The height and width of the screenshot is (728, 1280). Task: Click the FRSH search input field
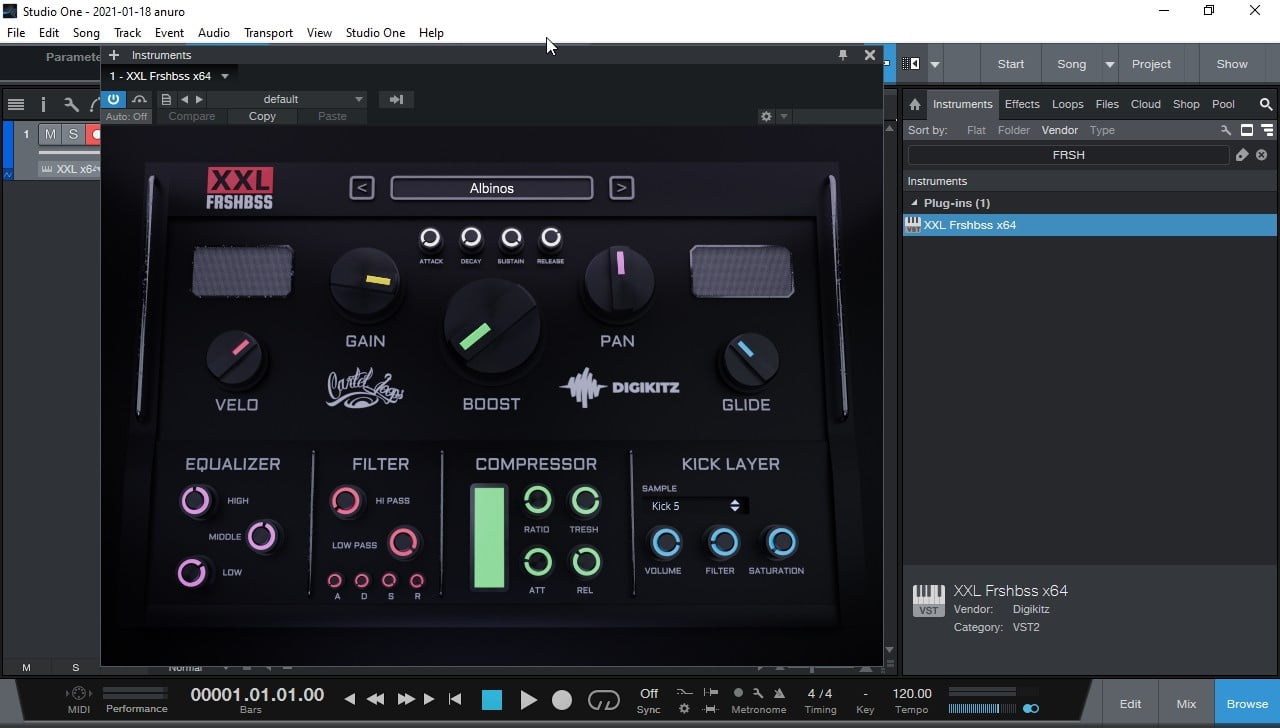click(x=1068, y=155)
